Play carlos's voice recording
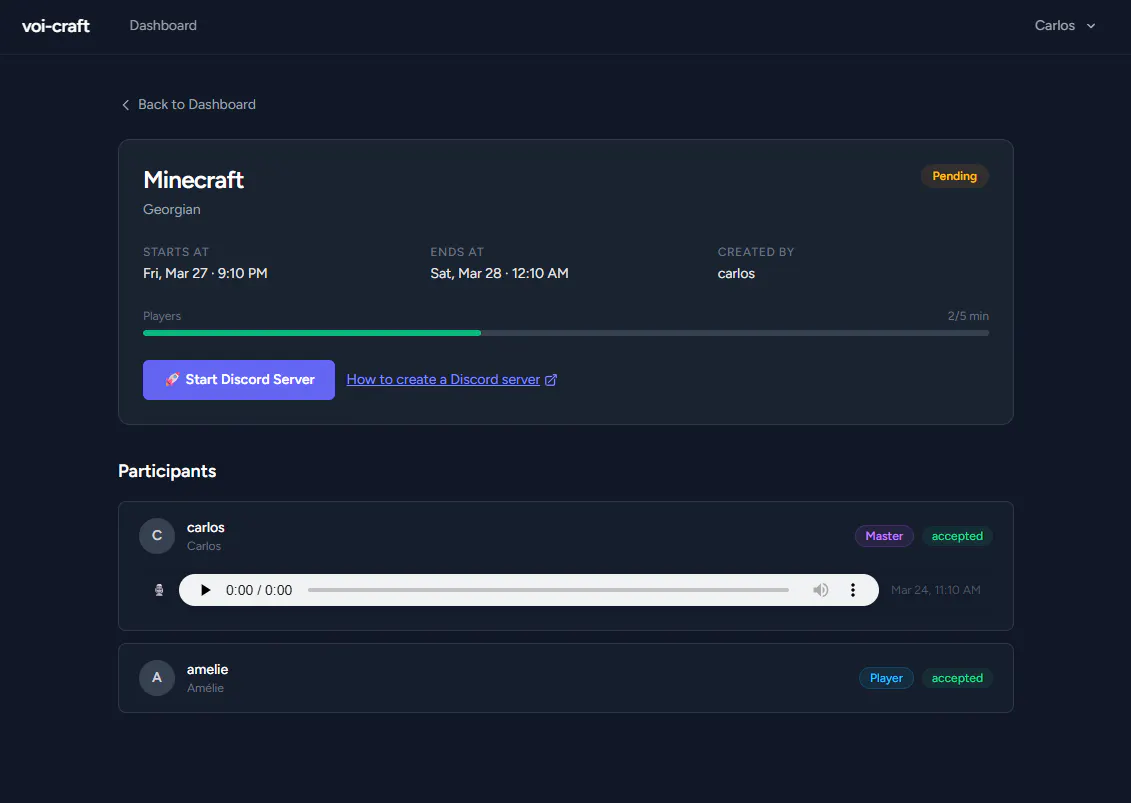 [206, 590]
